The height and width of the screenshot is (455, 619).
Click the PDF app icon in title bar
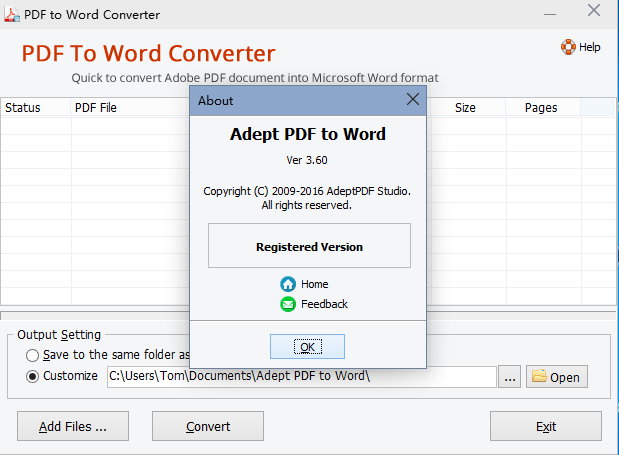point(11,15)
